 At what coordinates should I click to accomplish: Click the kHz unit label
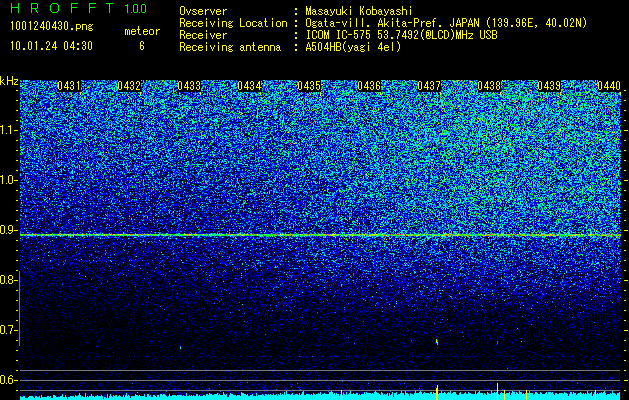coord(9,81)
